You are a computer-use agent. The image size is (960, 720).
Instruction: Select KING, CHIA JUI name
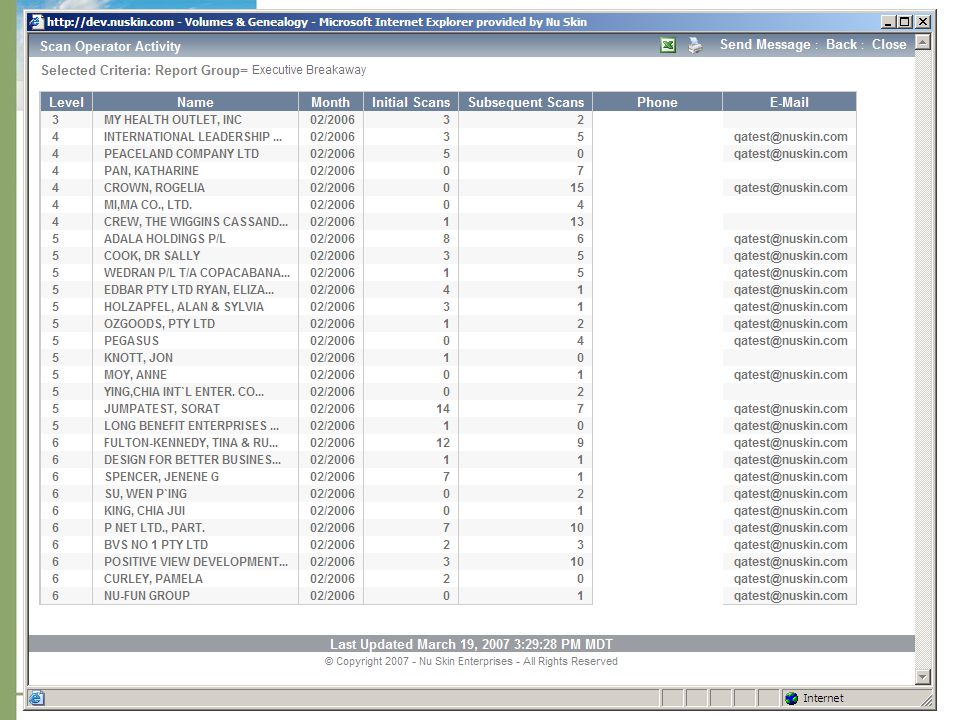coord(144,511)
